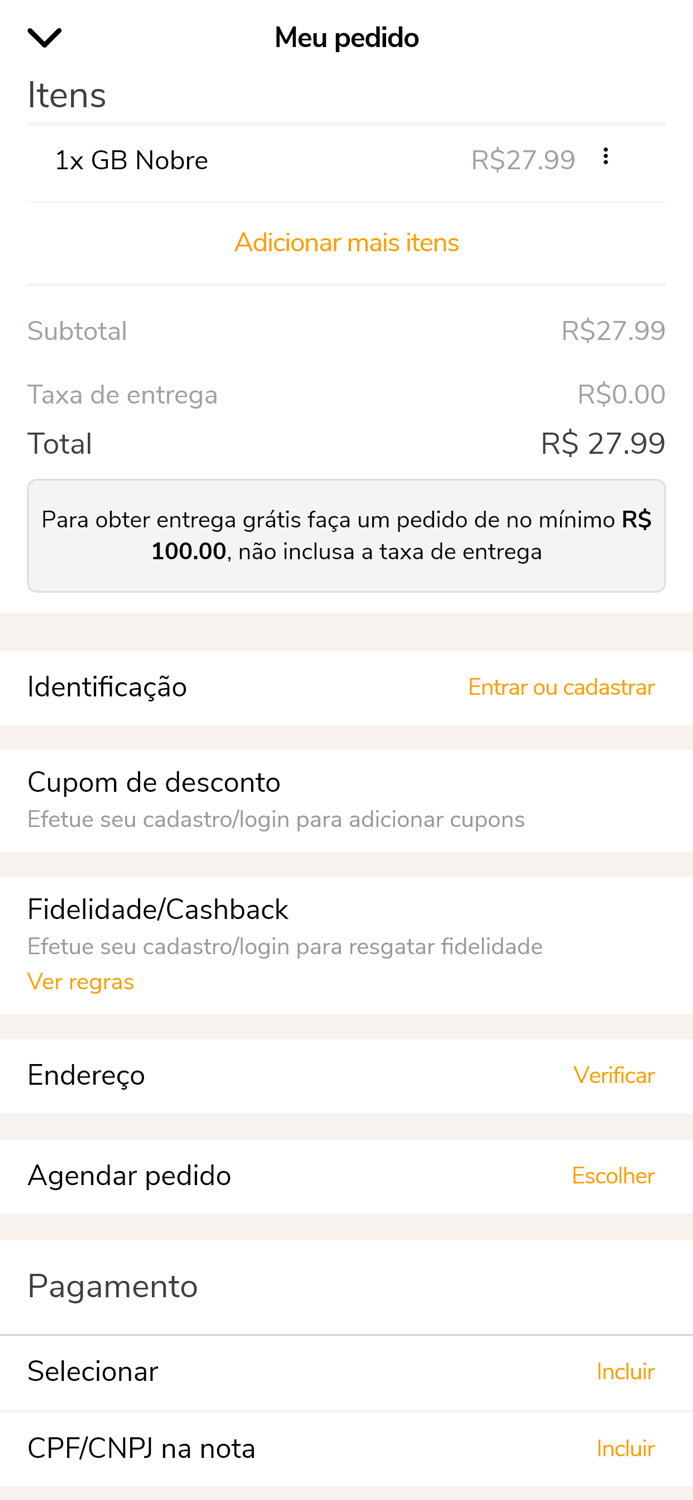
Task: Click Adicionar mais itens to add items
Action: pos(347,242)
